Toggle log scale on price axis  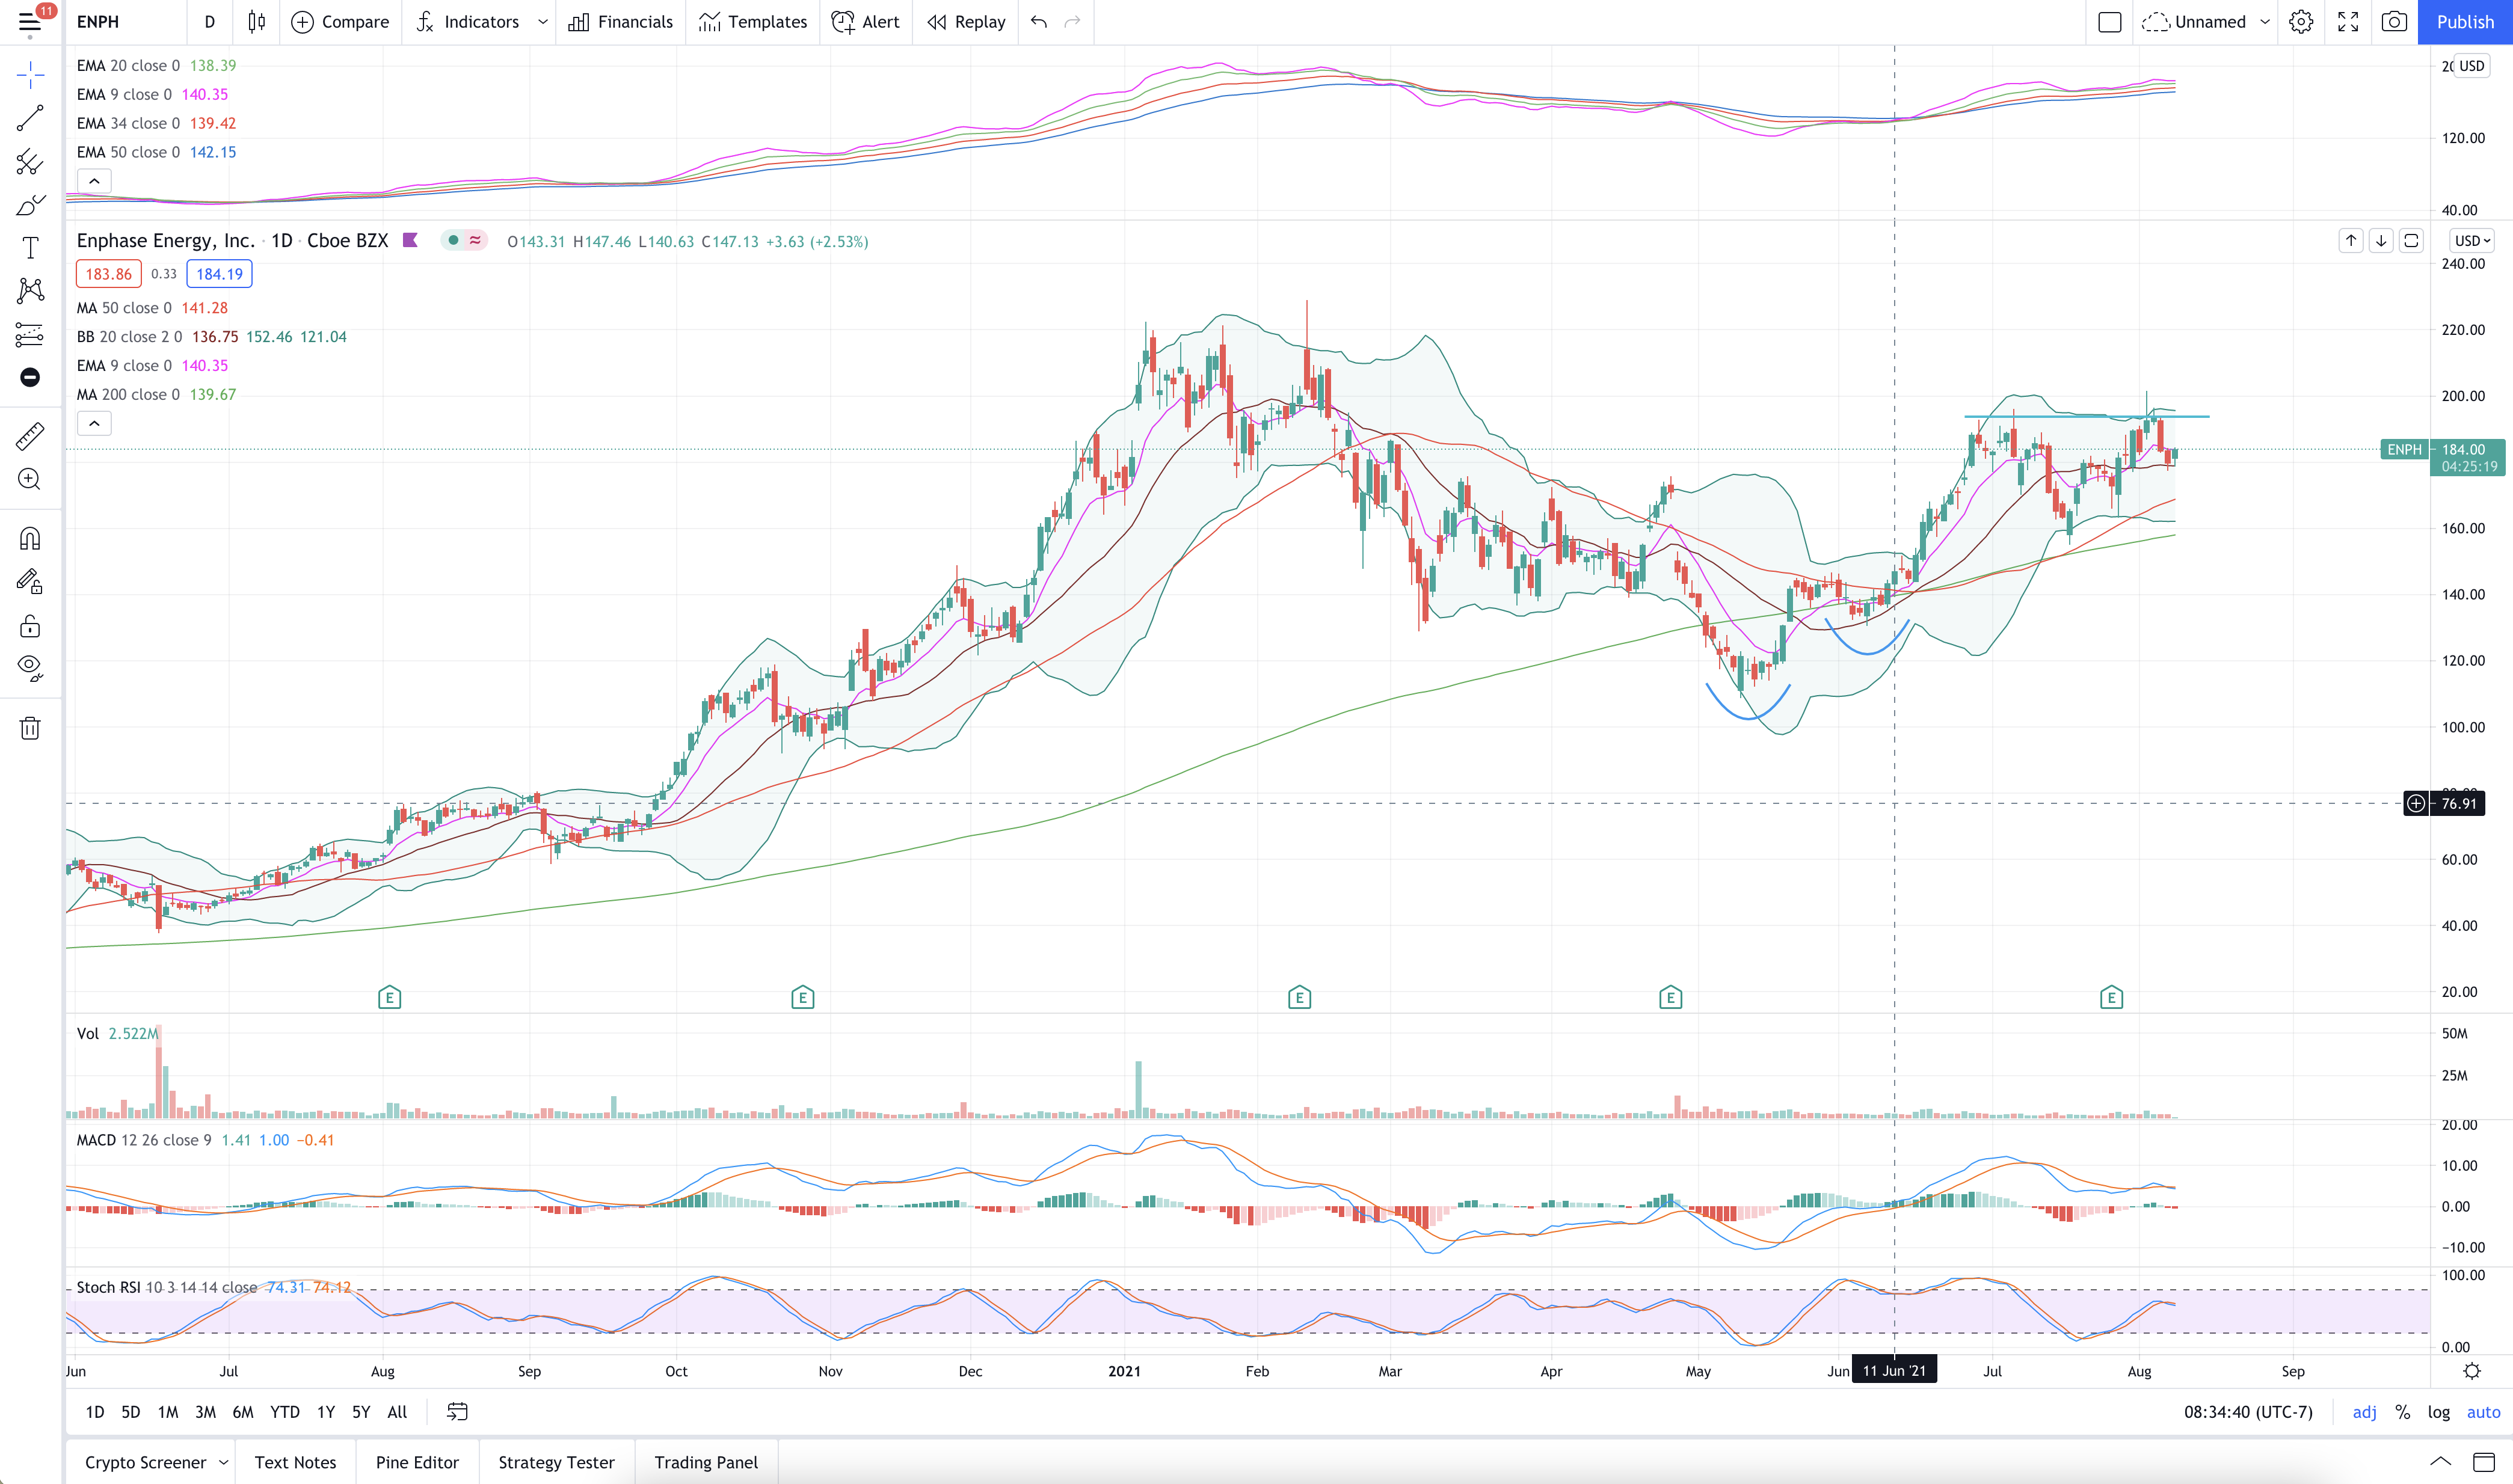click(x=2439, y=1412)
